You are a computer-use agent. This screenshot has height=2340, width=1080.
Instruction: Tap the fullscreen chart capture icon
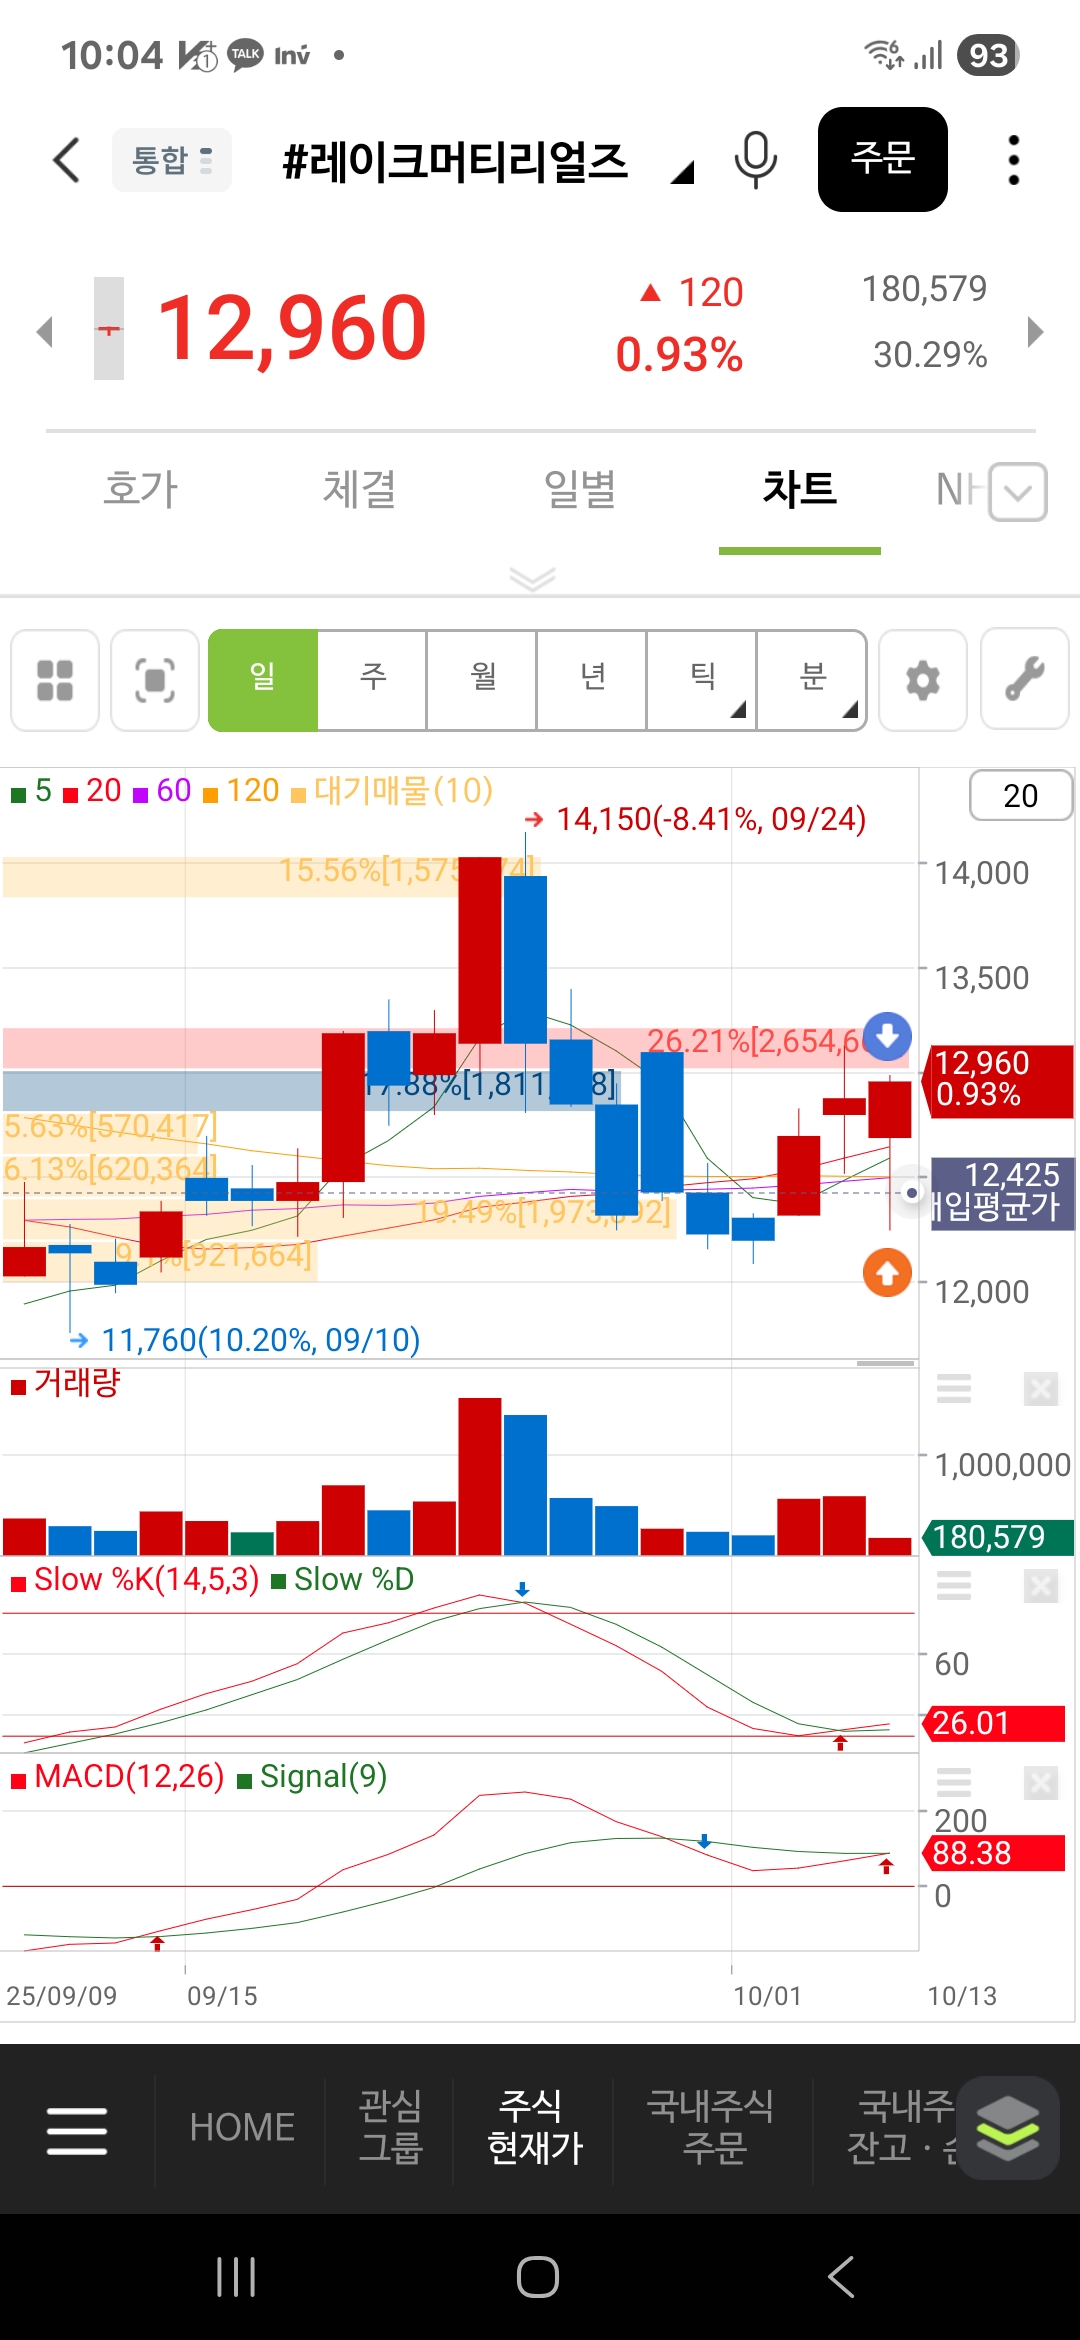pyautogui.click(x=155, y=681)
